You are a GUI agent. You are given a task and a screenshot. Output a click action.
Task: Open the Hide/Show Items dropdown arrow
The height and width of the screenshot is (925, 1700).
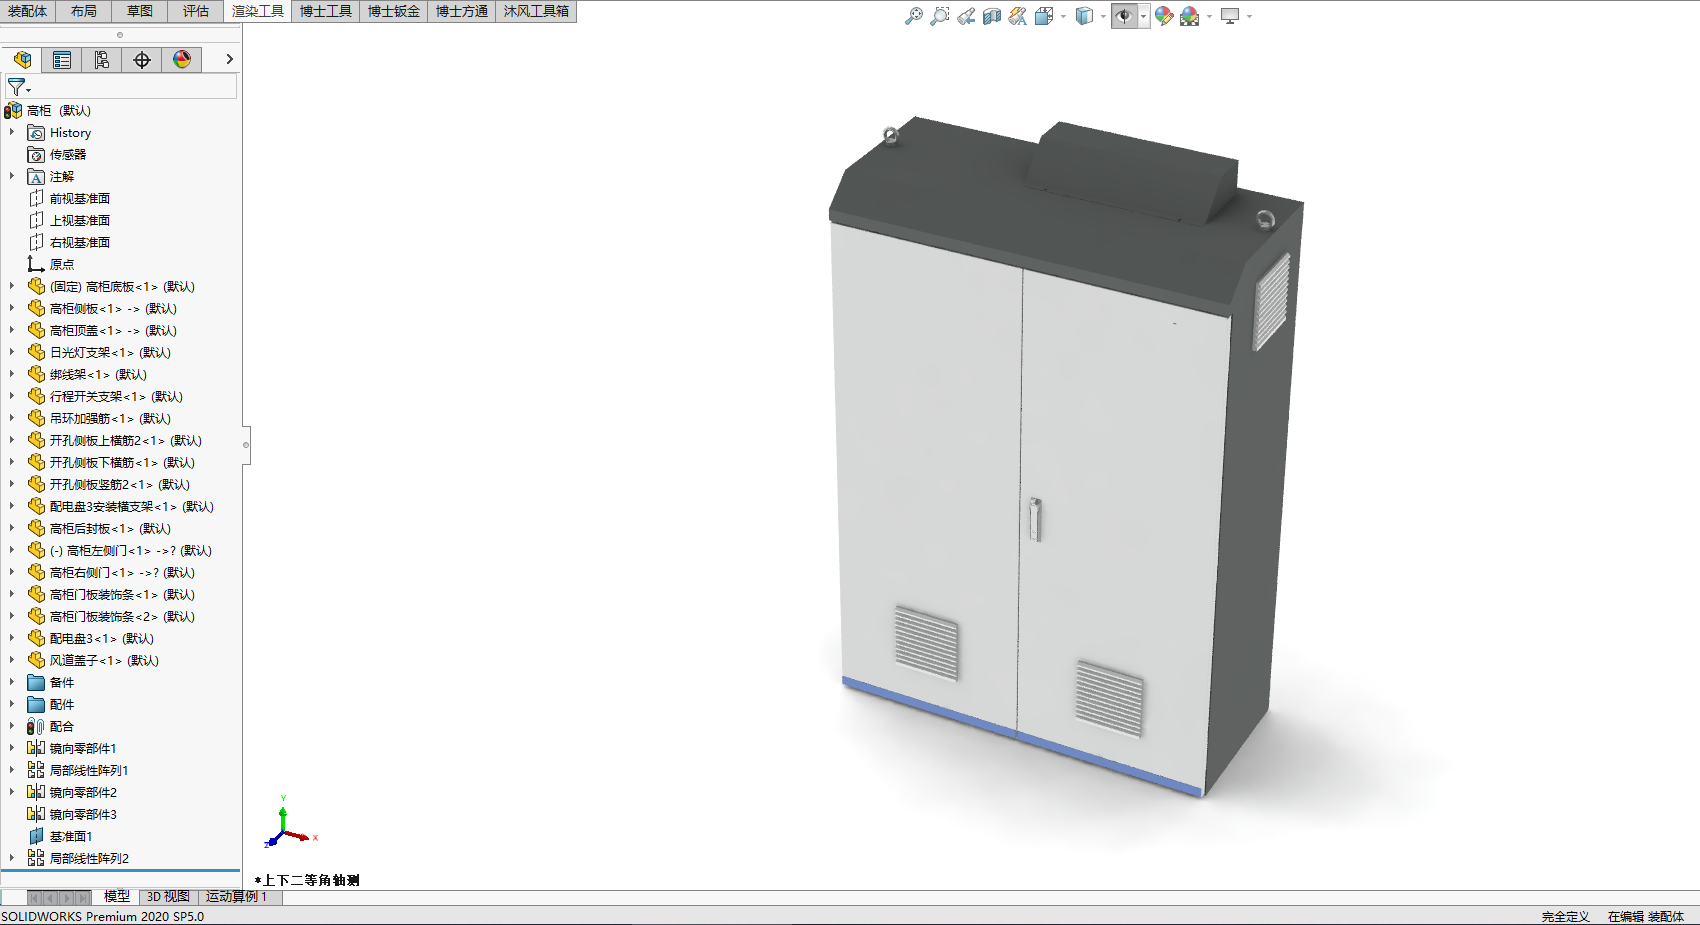point(1143,17)
